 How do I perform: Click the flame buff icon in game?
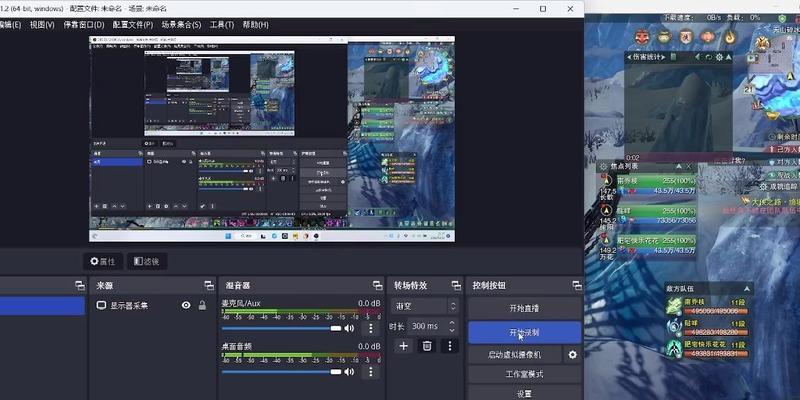click(x=731, y=36)
